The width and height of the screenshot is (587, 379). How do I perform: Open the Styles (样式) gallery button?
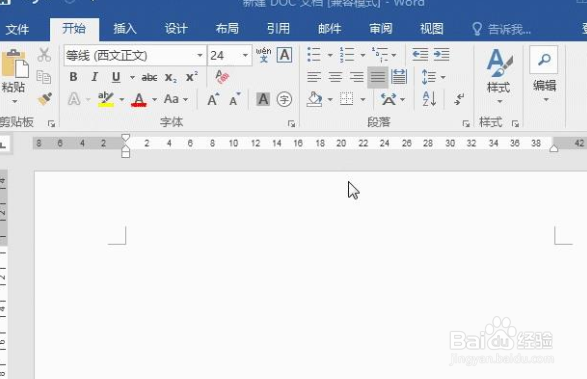499,77
